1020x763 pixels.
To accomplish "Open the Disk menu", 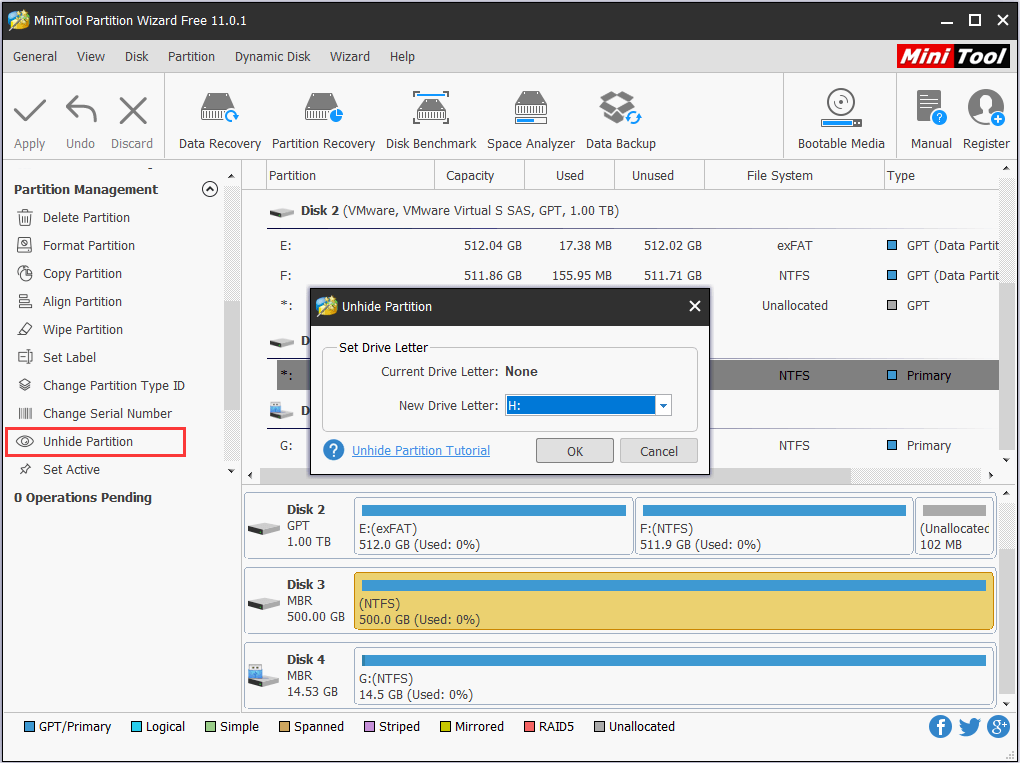I will [x=137, y=57].
